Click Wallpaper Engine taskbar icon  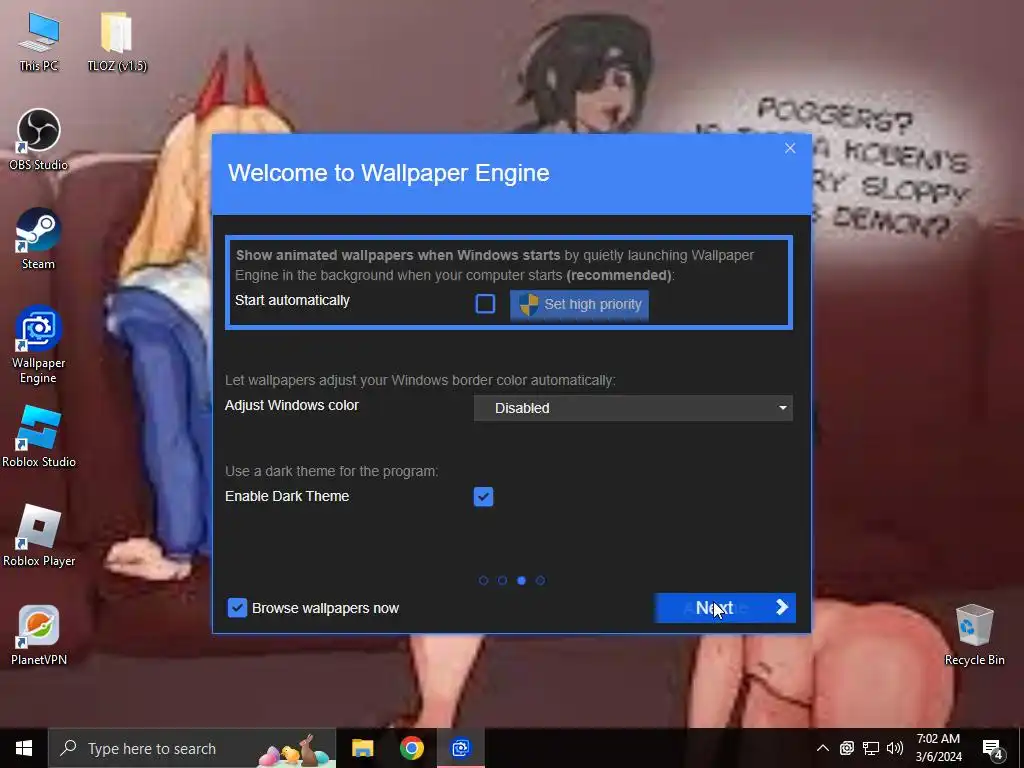point(461,748)
